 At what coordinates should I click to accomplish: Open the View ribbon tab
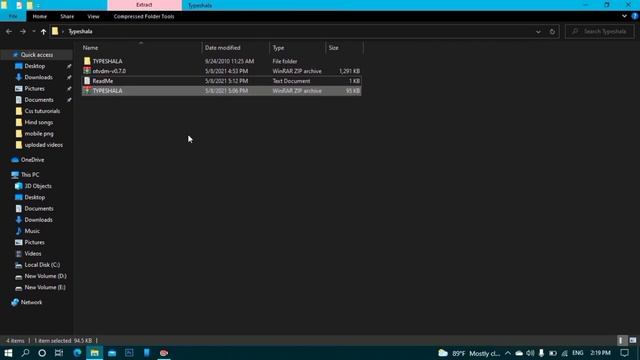pyautogui.click(x=93, y=16)
